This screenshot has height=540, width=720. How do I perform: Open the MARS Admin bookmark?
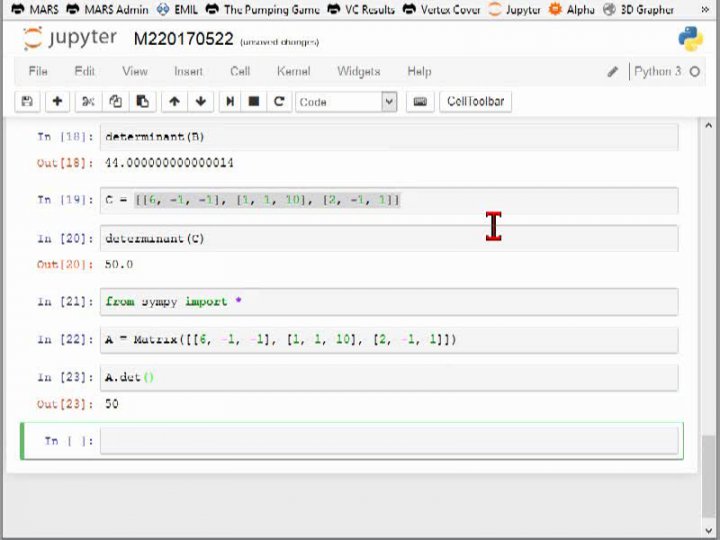pos(107,9)
